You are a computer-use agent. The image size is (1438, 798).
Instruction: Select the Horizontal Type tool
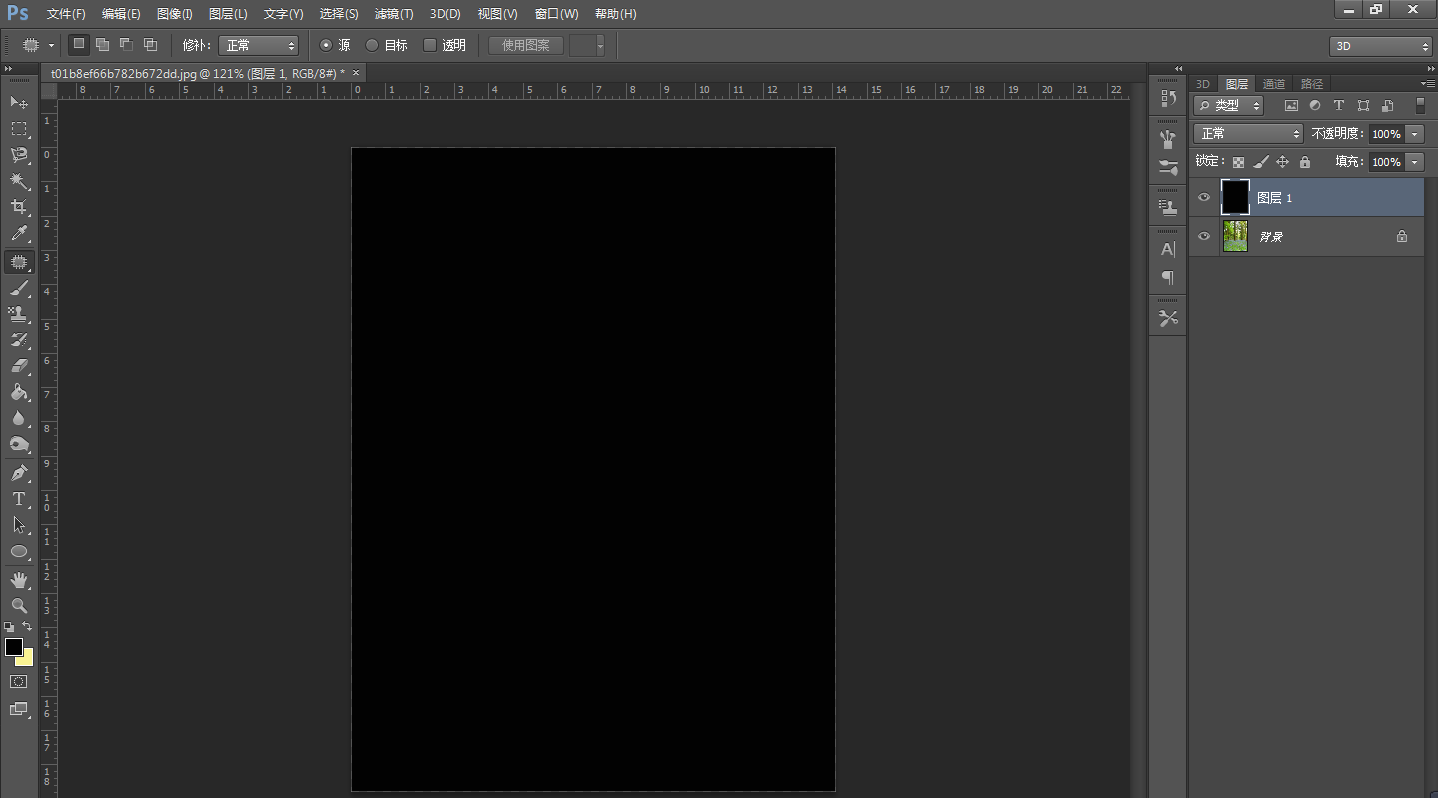[x=19, y=499]
